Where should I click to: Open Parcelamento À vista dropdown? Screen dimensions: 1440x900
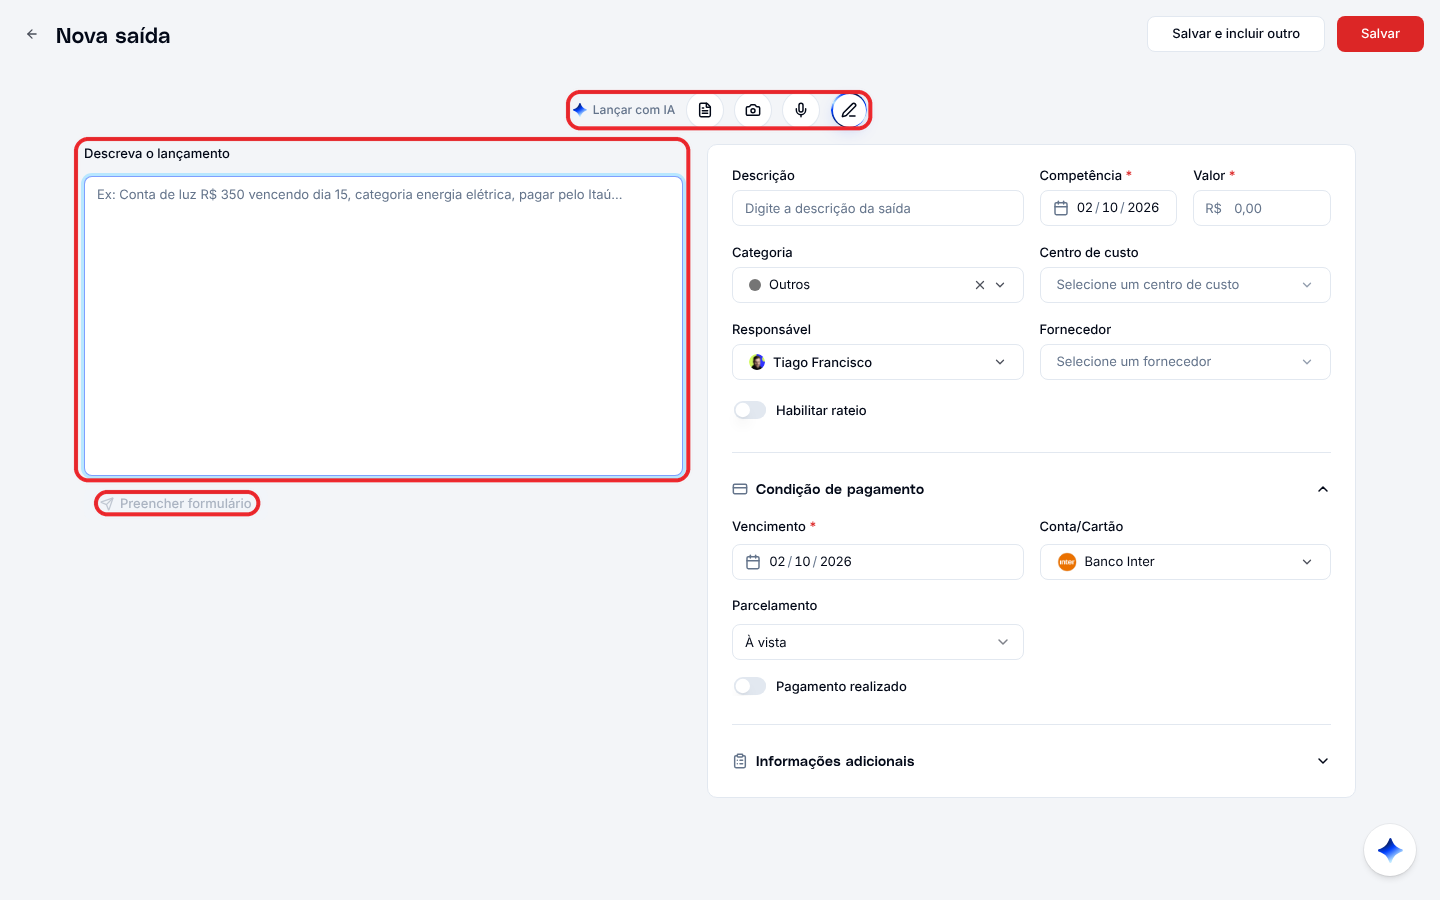tap(877, 642)
